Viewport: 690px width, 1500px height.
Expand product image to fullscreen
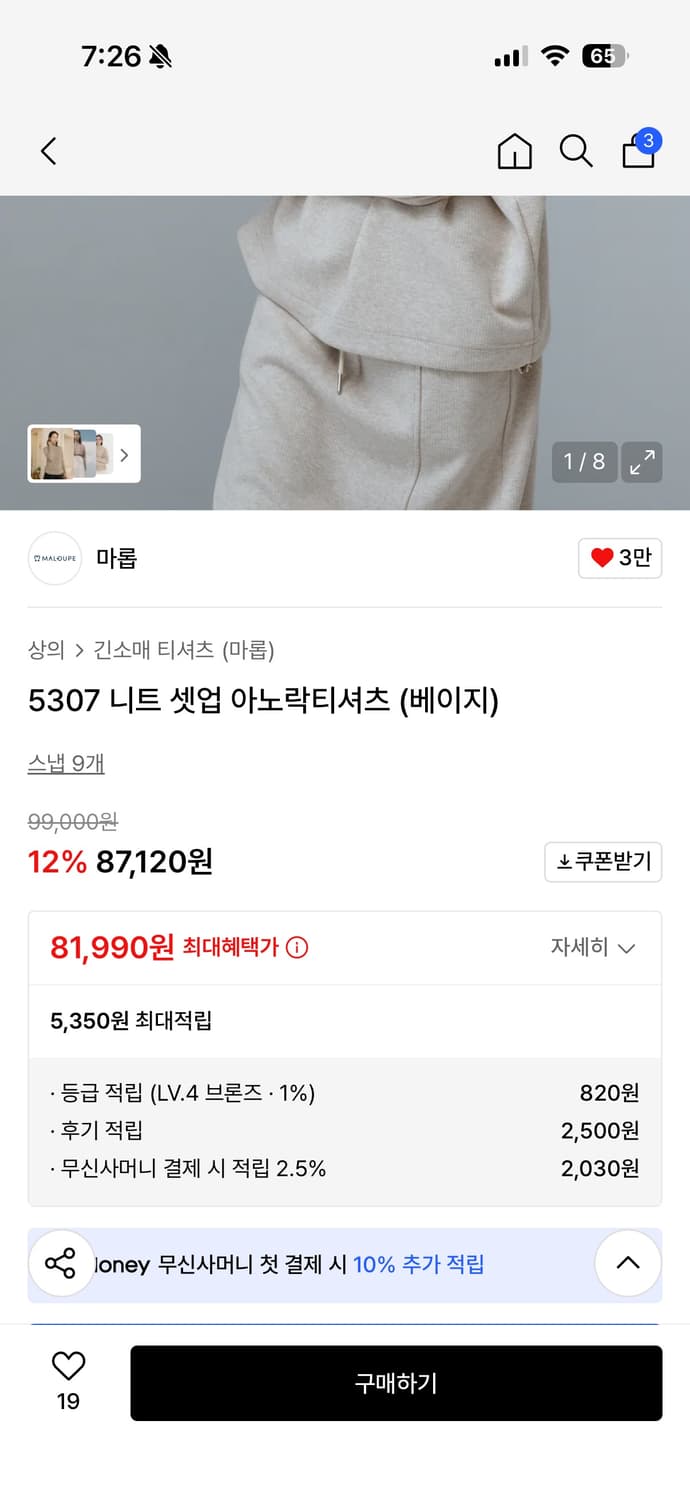pyautogui.click(x=642, y=462)
